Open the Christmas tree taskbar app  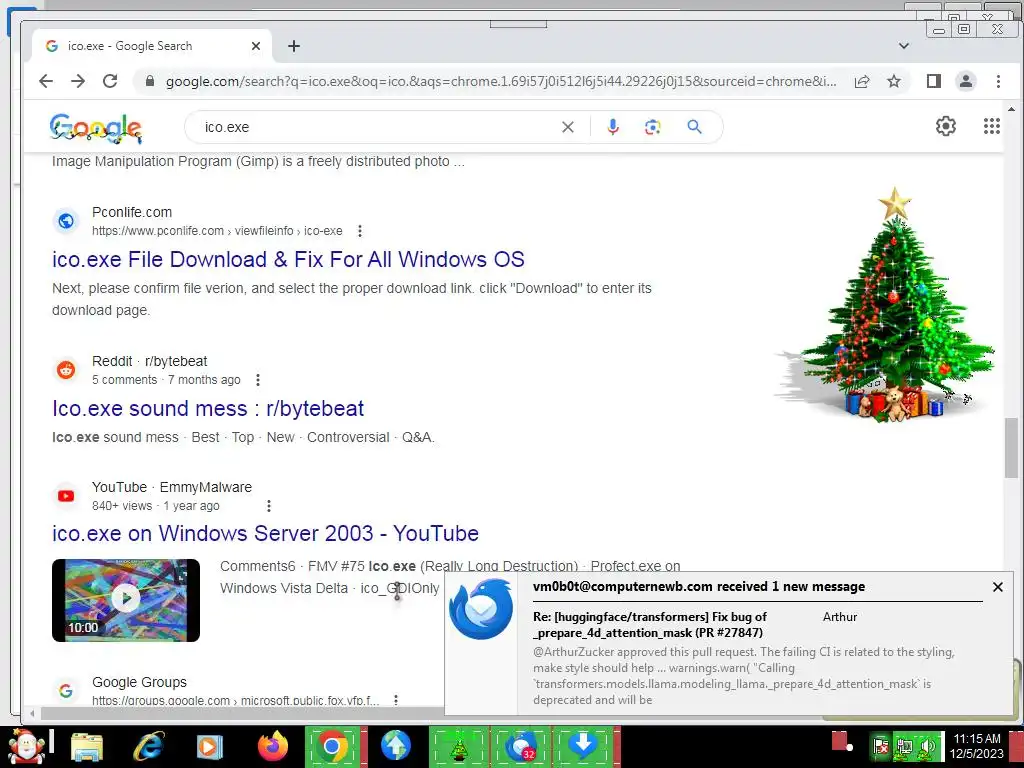coord(459,746)
